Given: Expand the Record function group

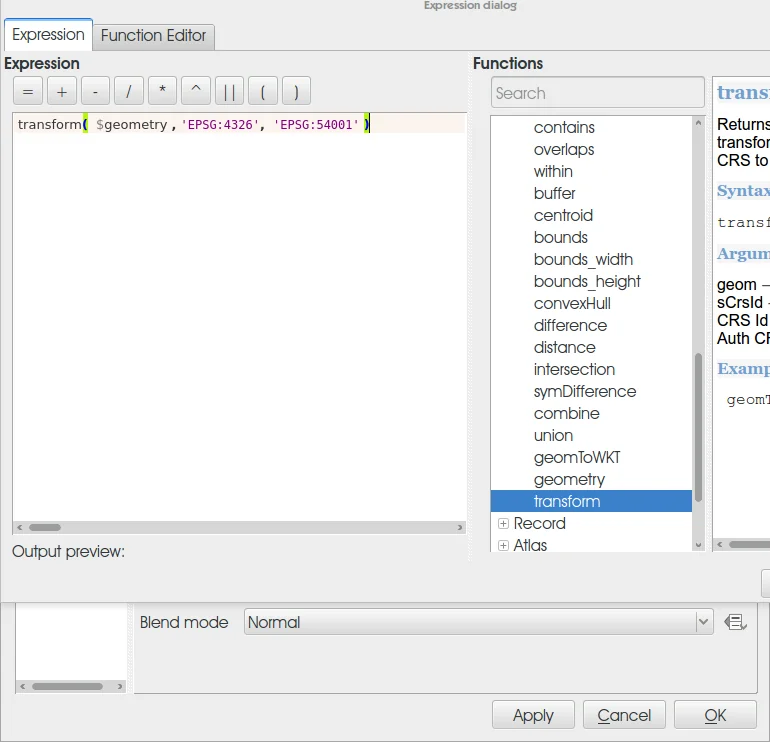Looking at the screenshot, I should coord(503,524).
